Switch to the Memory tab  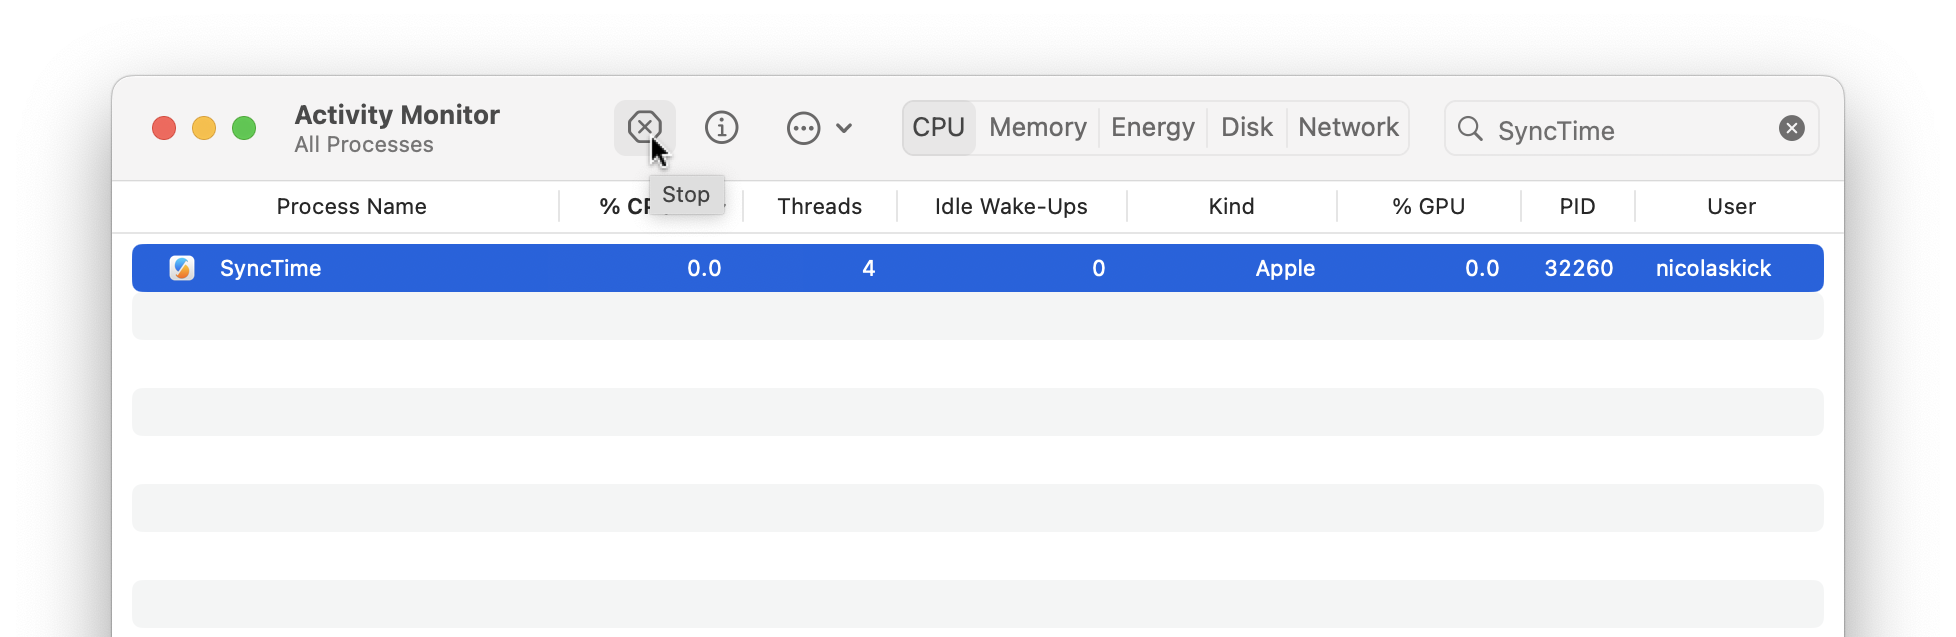coord(1037,128)
